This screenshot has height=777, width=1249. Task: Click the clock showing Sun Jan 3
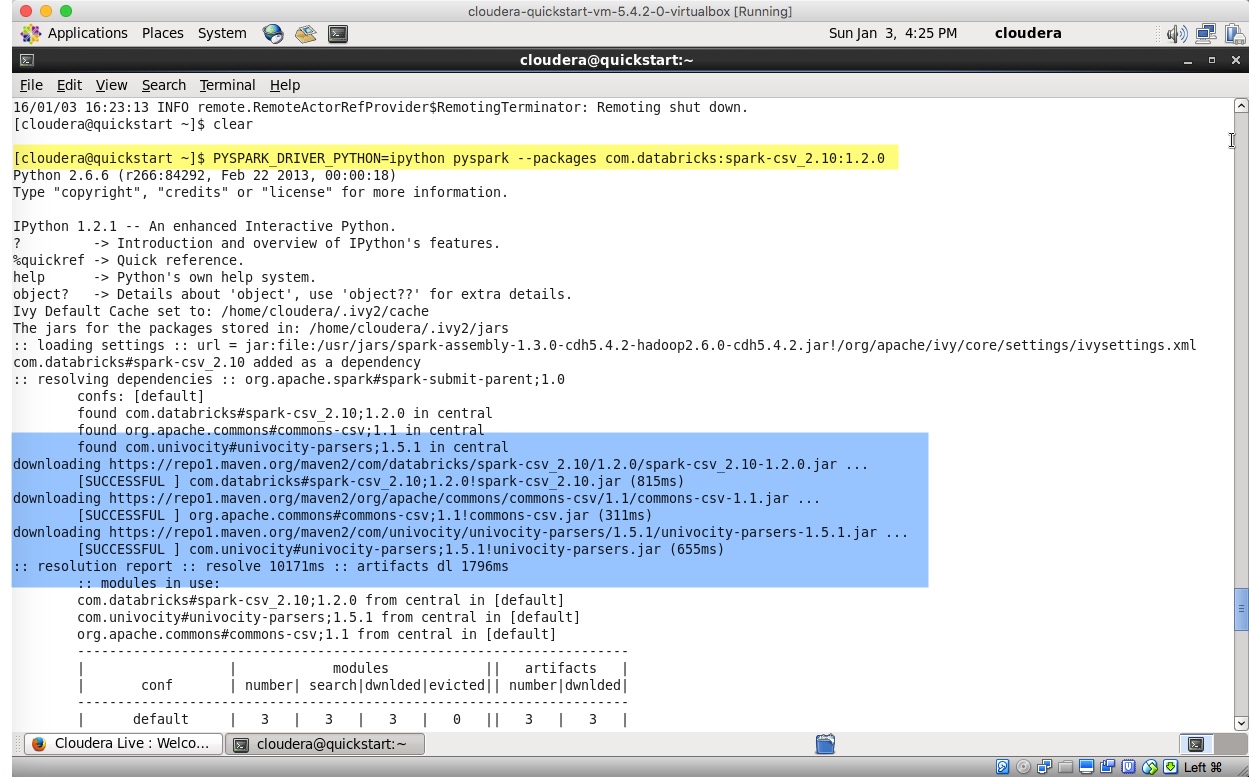(x=892, y=33)
